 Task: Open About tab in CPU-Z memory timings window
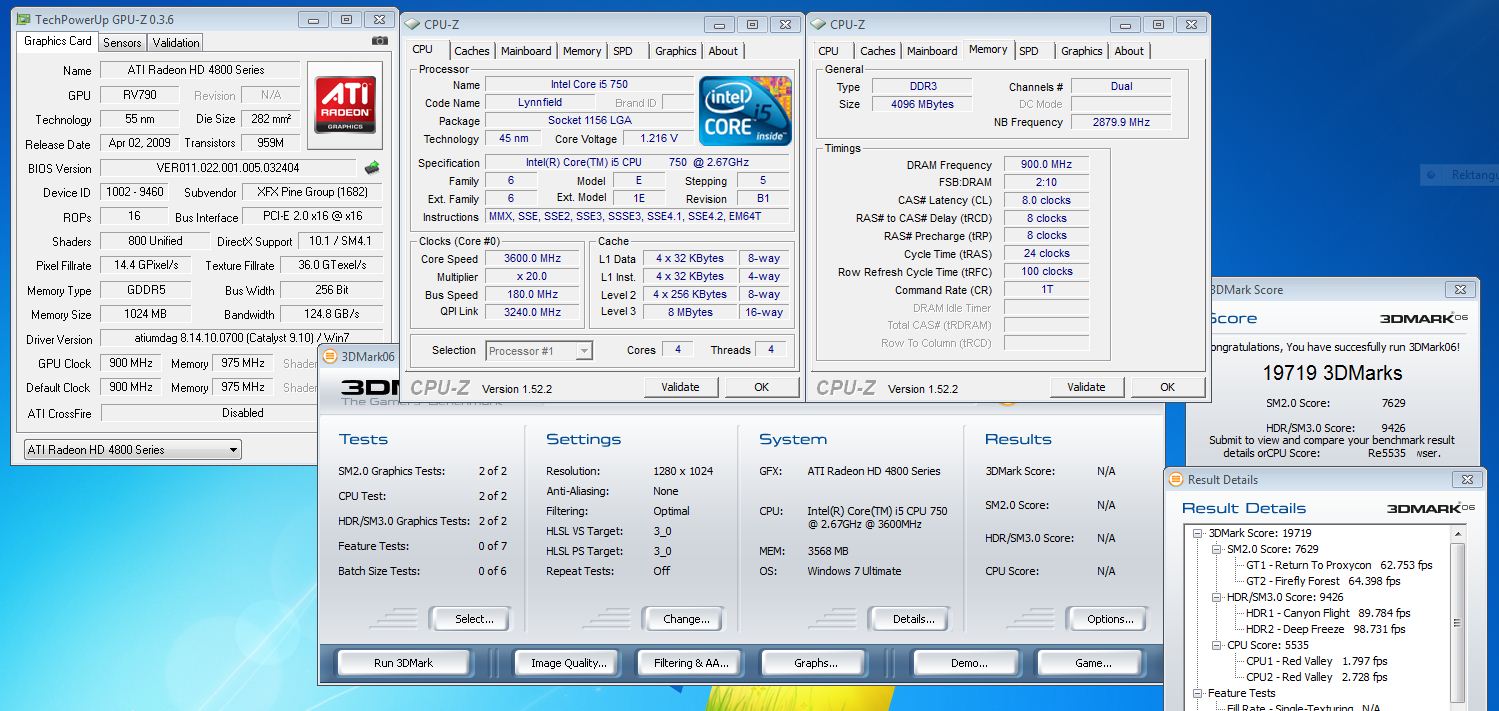(1129, 51)
